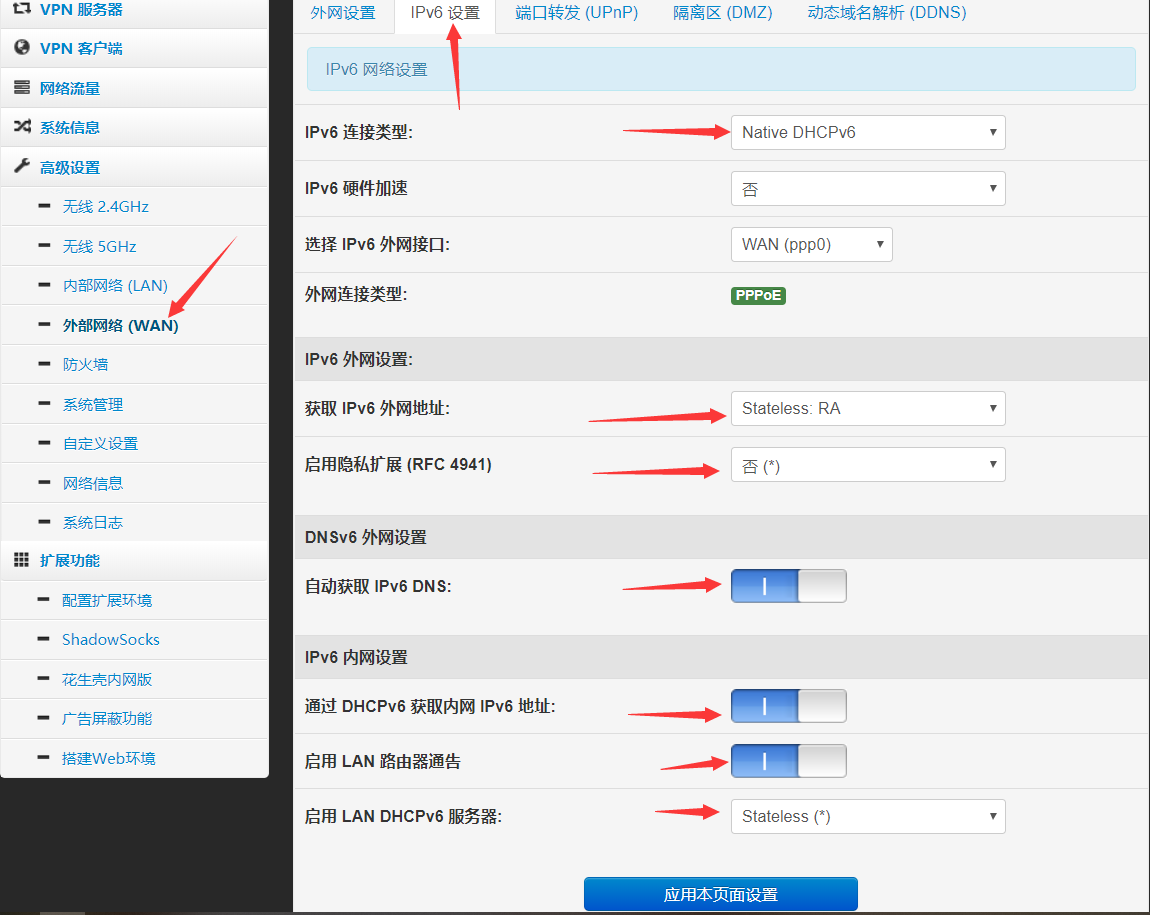Switch to the 端口转发 (UPnP) tab

point(576,13)
